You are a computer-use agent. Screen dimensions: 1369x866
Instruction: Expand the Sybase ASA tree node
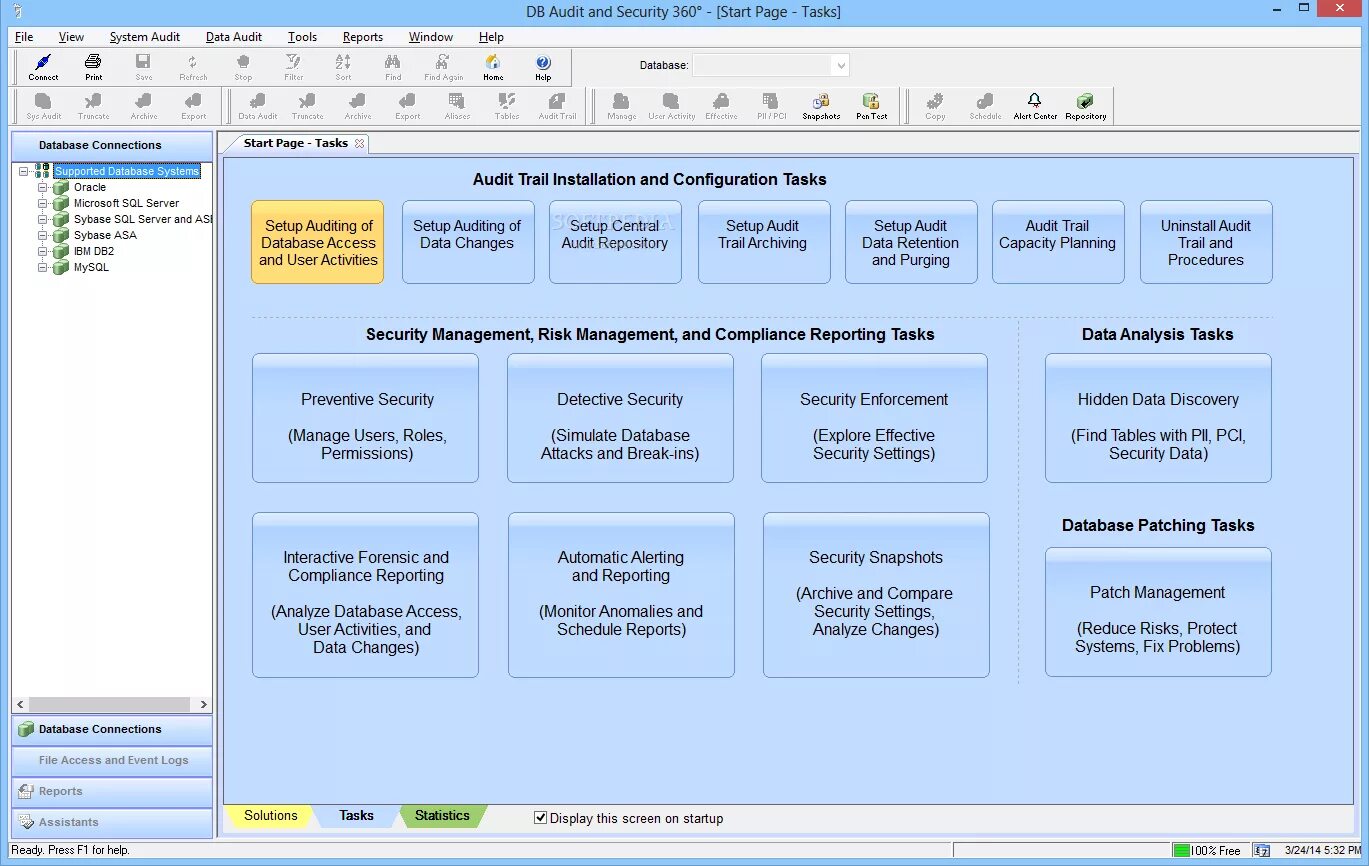click(x=43, y=235)
